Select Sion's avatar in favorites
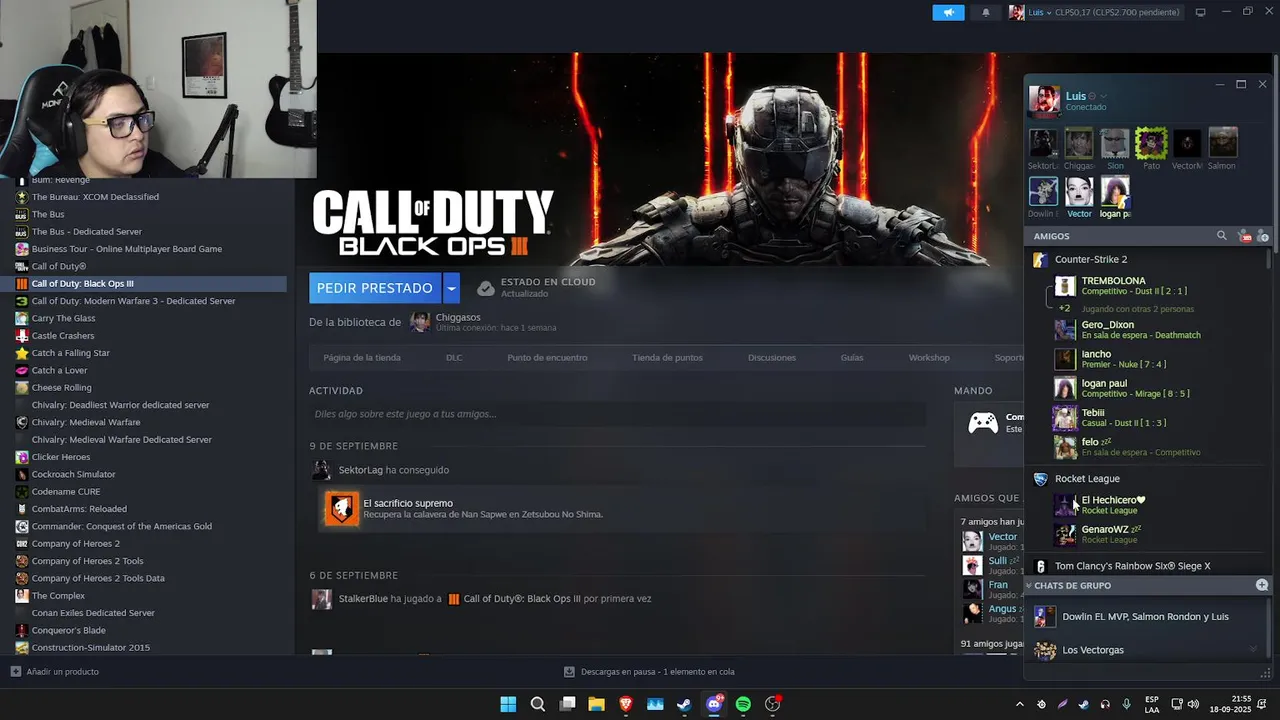Screen dimensions: 1280x720 coord(1115,143)
